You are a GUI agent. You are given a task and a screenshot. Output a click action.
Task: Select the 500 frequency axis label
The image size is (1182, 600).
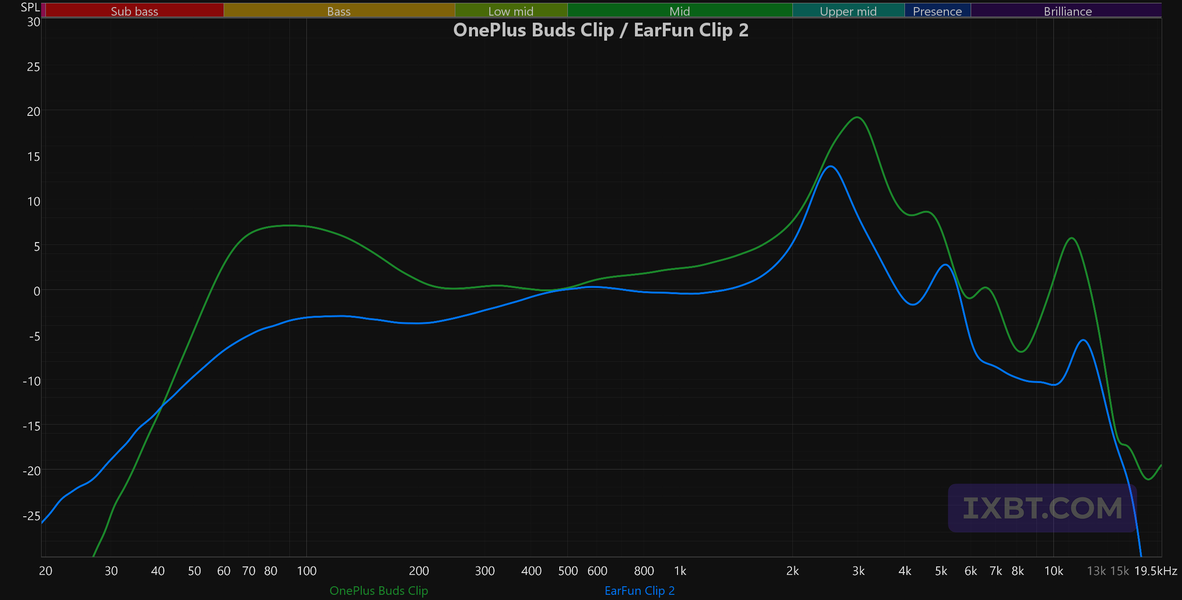click(x=568, y=571)
